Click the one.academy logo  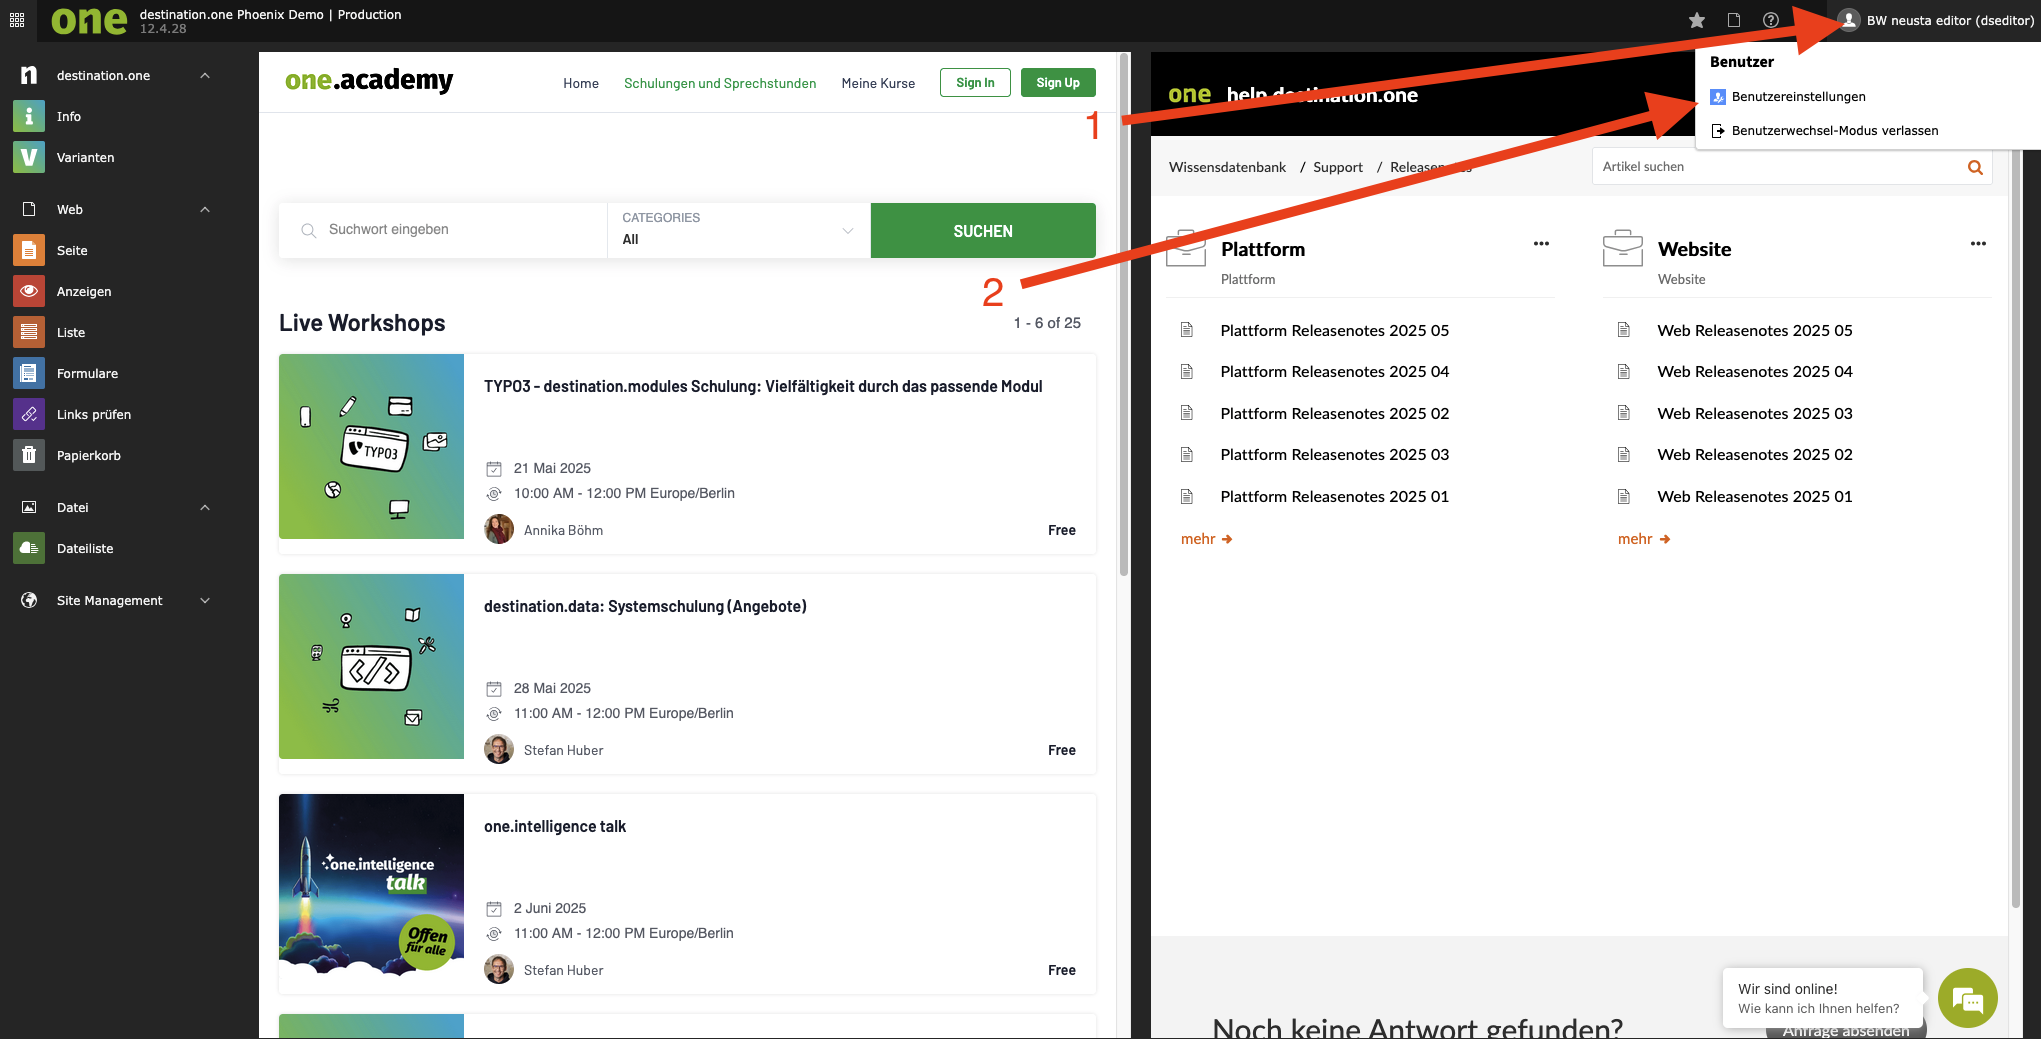(369, 81)
